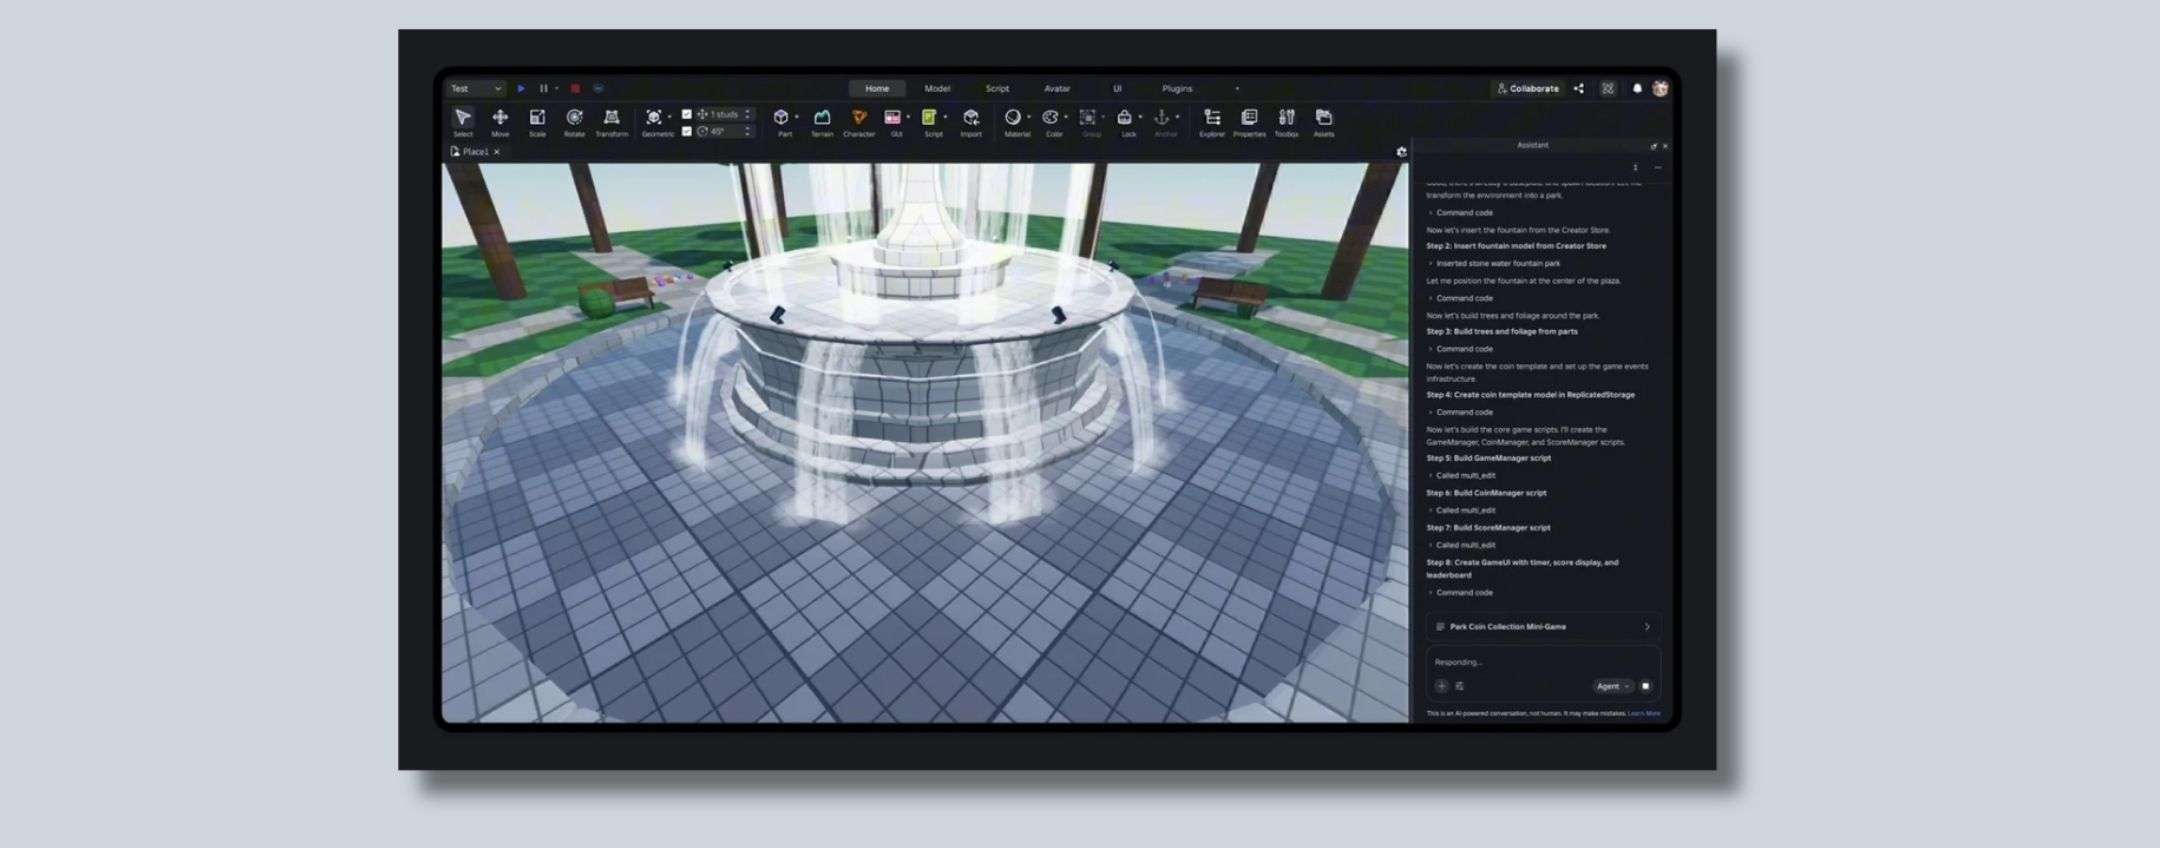Open the Test mode dropdown

(476, 88)
